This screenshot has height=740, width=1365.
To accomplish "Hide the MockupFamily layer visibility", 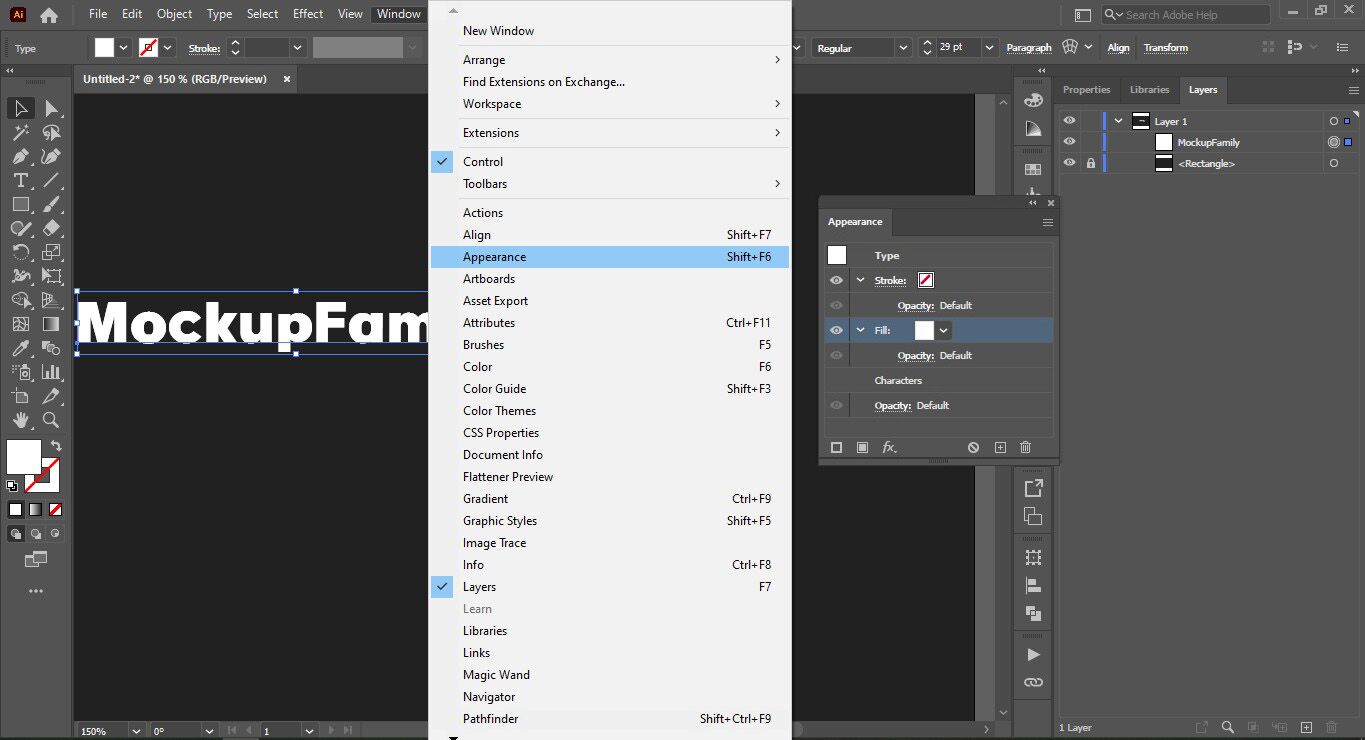I will 1070,142.
